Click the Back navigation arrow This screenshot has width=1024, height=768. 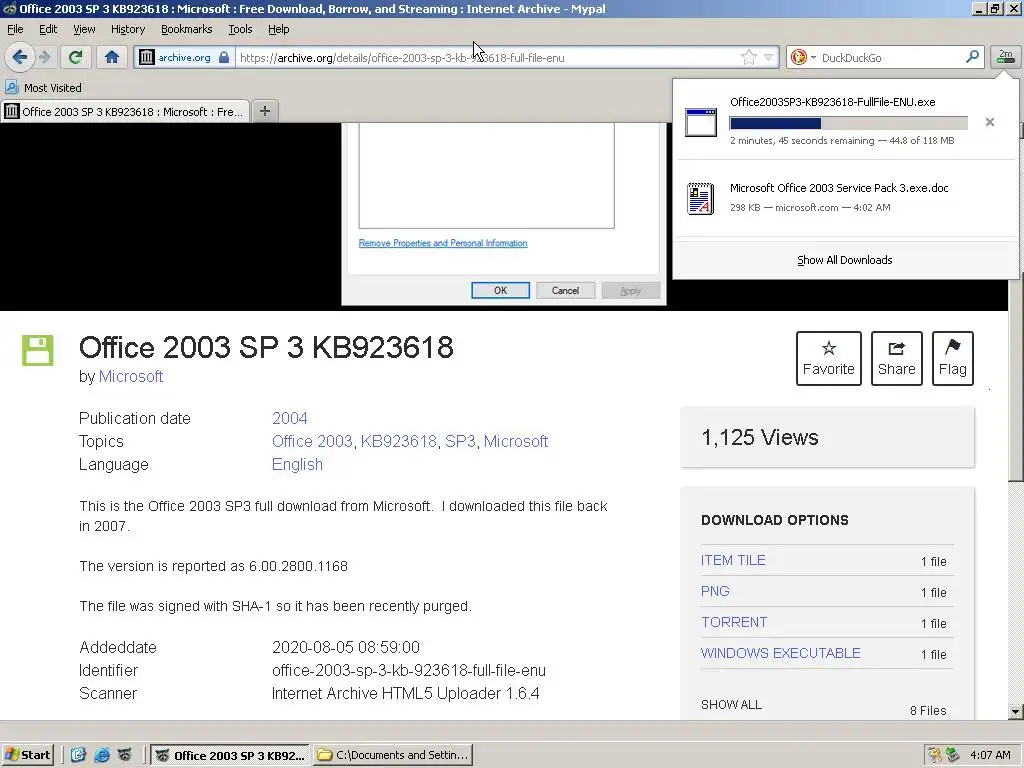tap(20, 57)
